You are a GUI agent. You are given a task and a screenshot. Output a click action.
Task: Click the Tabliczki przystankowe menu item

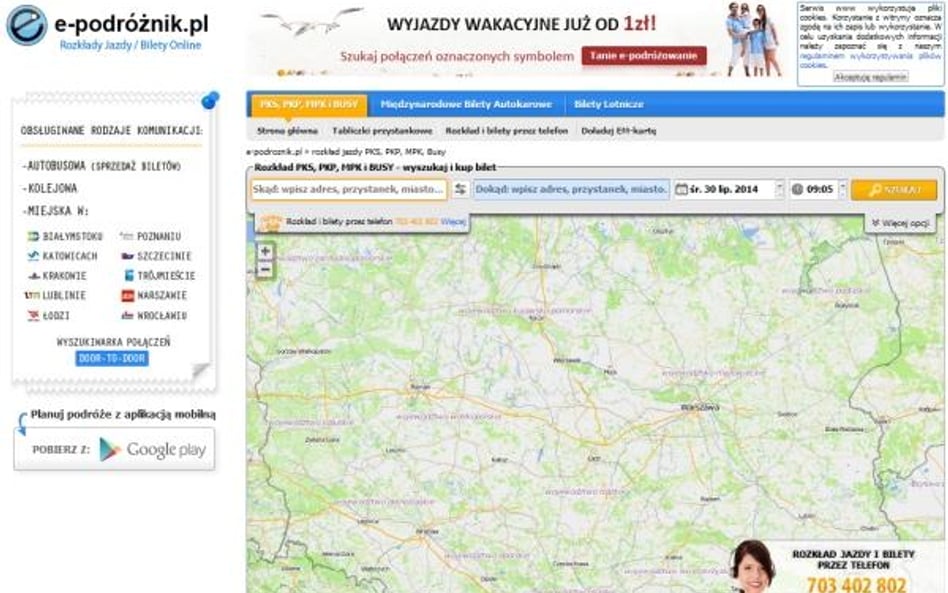[x=383, y=130]
